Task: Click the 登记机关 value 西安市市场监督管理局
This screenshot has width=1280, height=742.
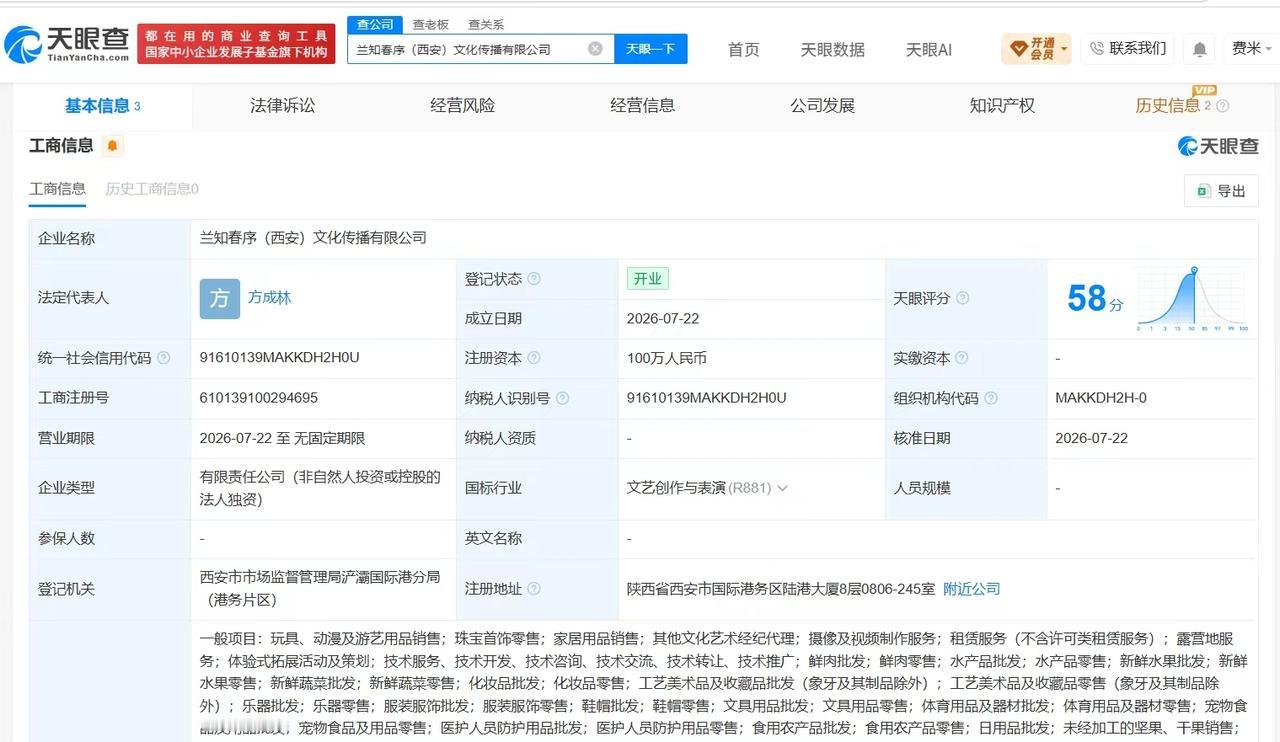Action: [319, 589]
